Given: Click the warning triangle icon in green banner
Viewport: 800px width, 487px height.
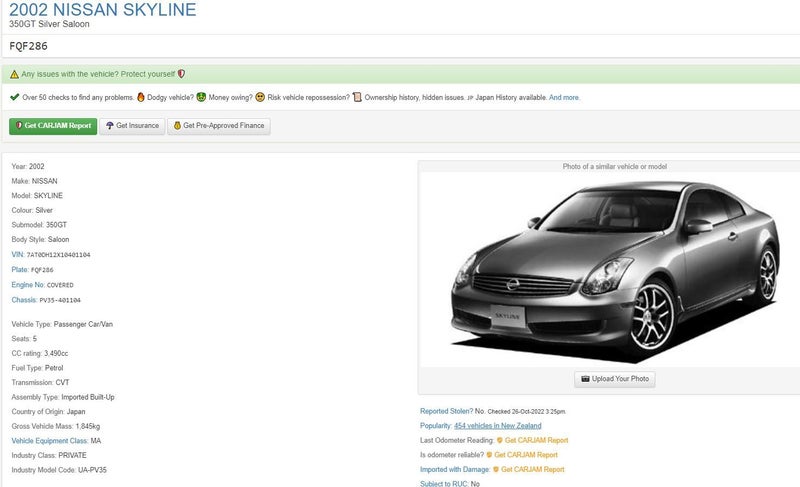Looking at the screenshot, I should tap(14, 74).
